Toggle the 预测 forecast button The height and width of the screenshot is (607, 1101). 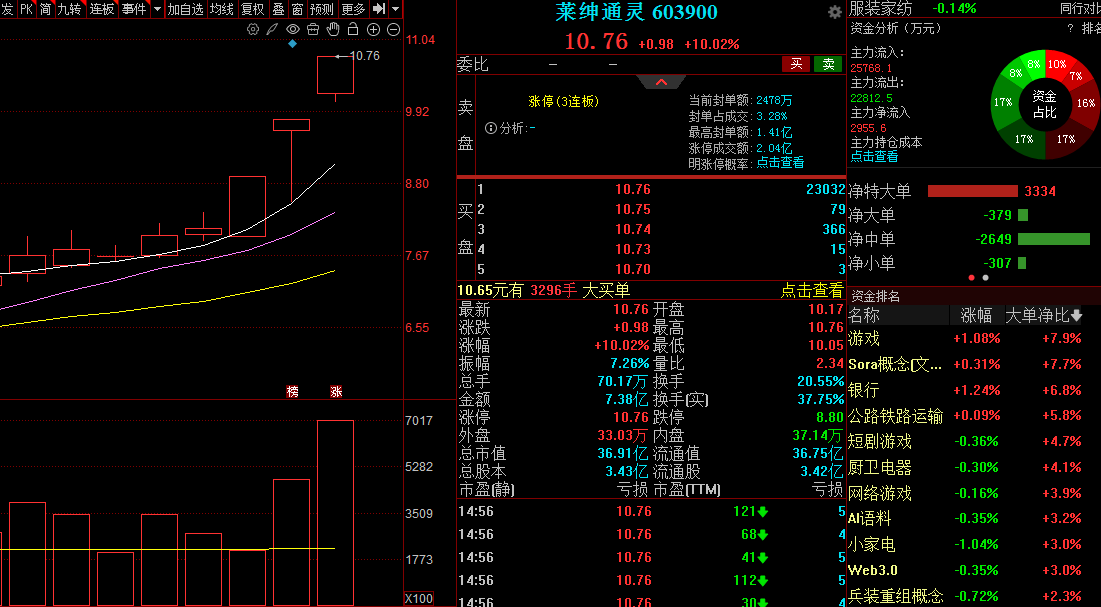[322, 9]
